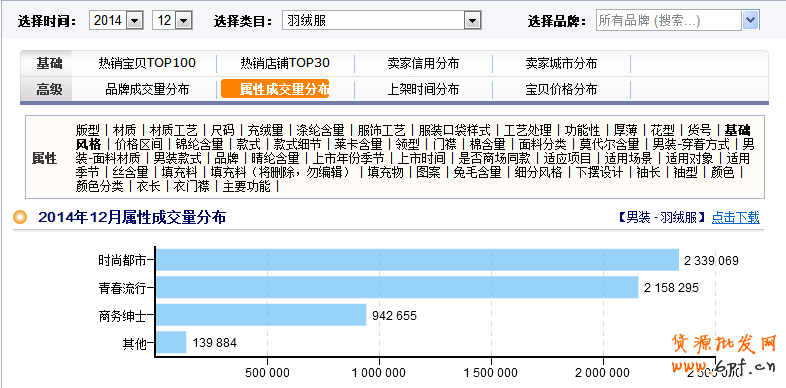Click 点击下载 download link
Screen dimensions: 786x388
point(735,218)
